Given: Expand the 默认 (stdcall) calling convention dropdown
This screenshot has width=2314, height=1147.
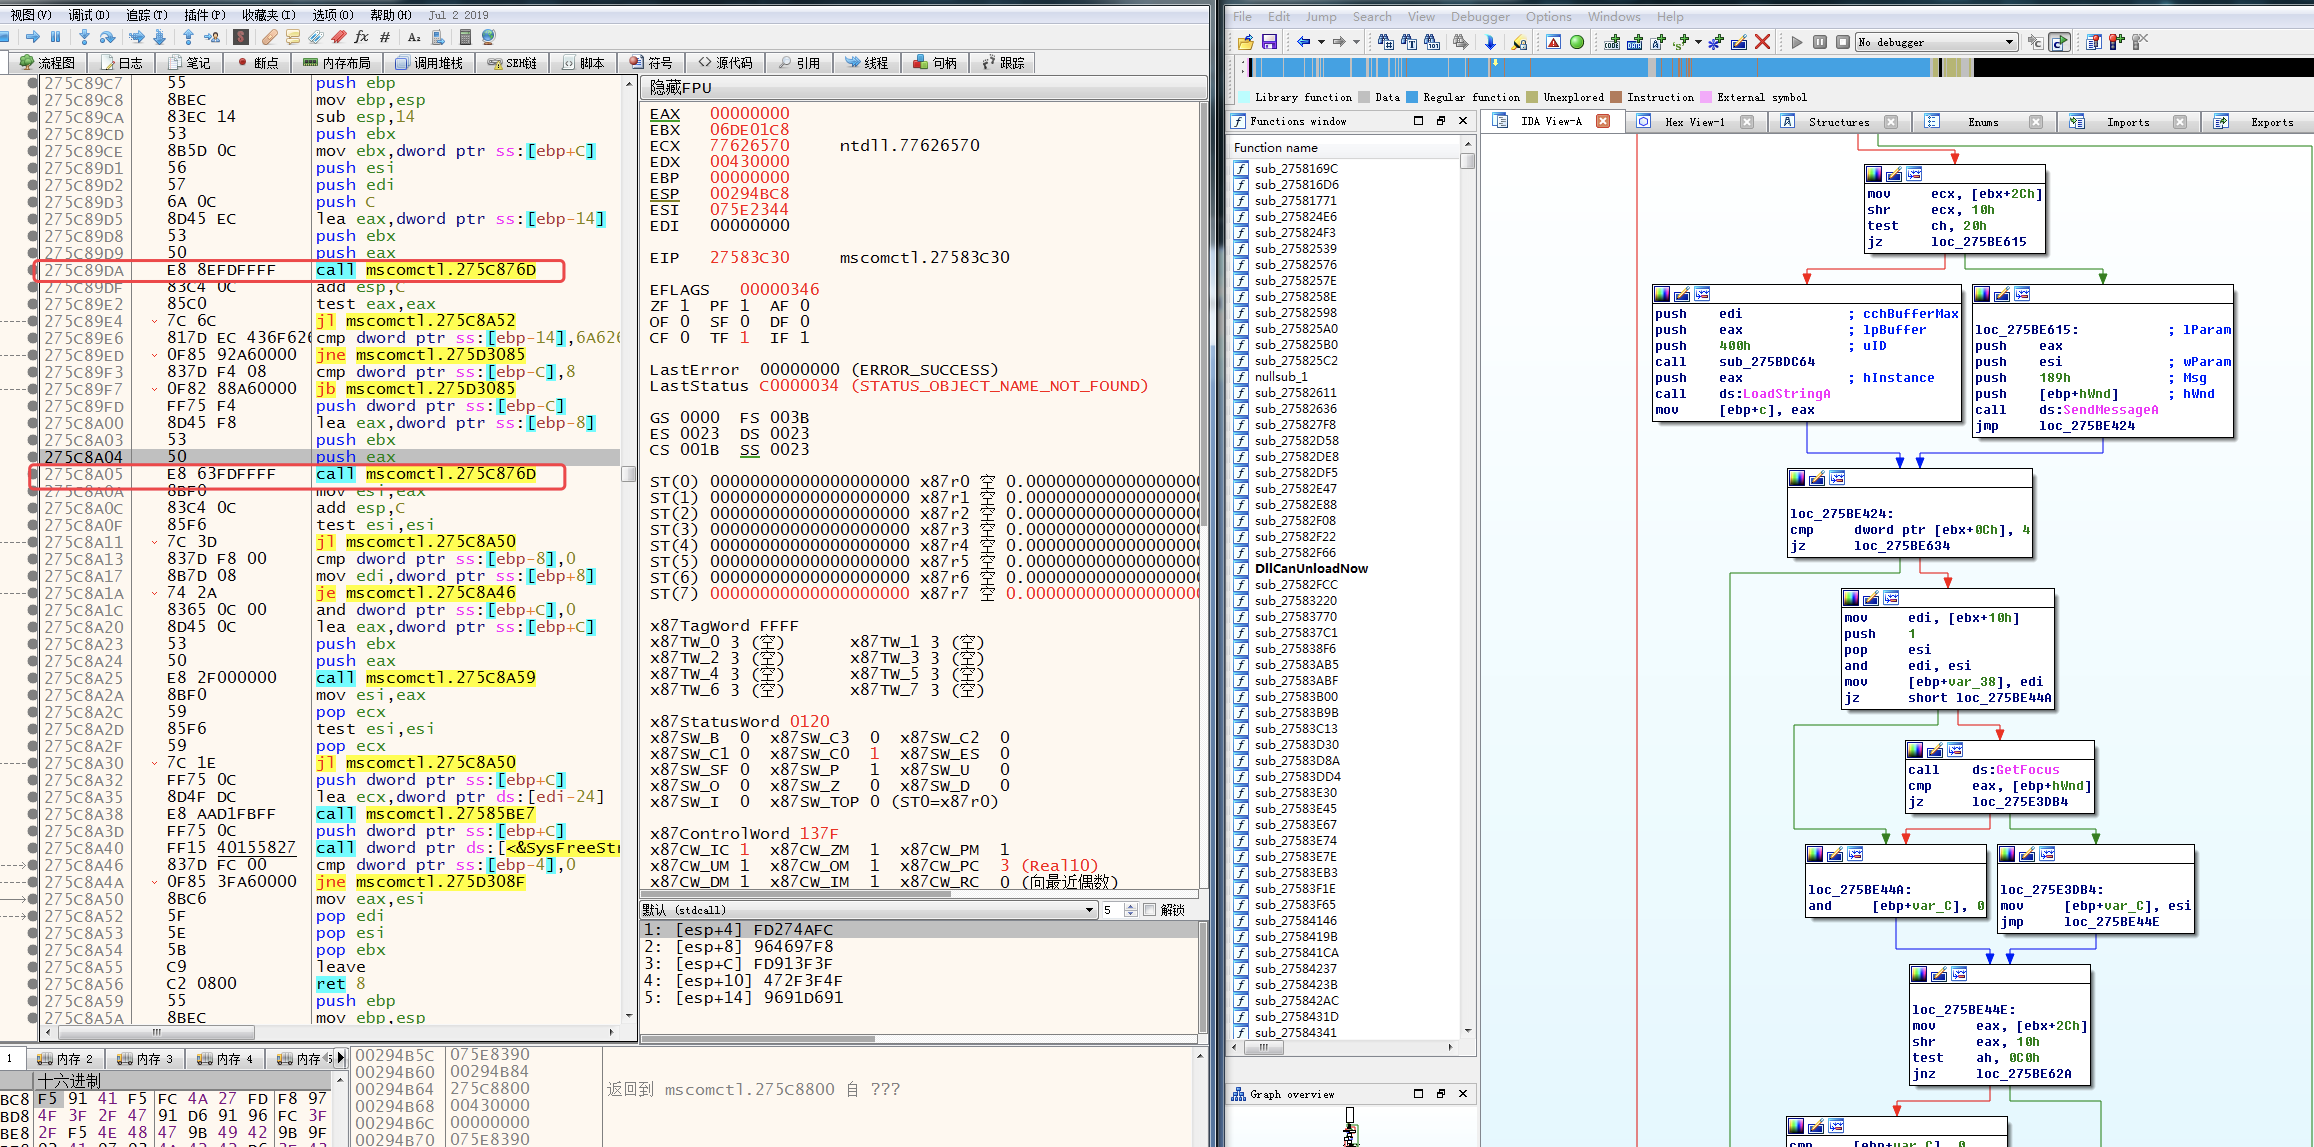Looking at the screenshot, I should point(1089,910).
